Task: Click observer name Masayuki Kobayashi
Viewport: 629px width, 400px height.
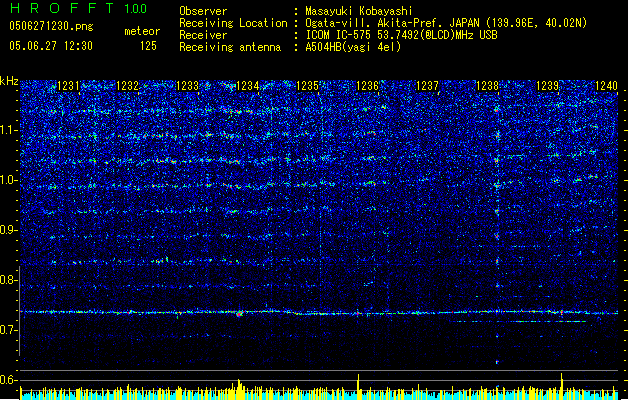Action: click(x=359, y=11)
